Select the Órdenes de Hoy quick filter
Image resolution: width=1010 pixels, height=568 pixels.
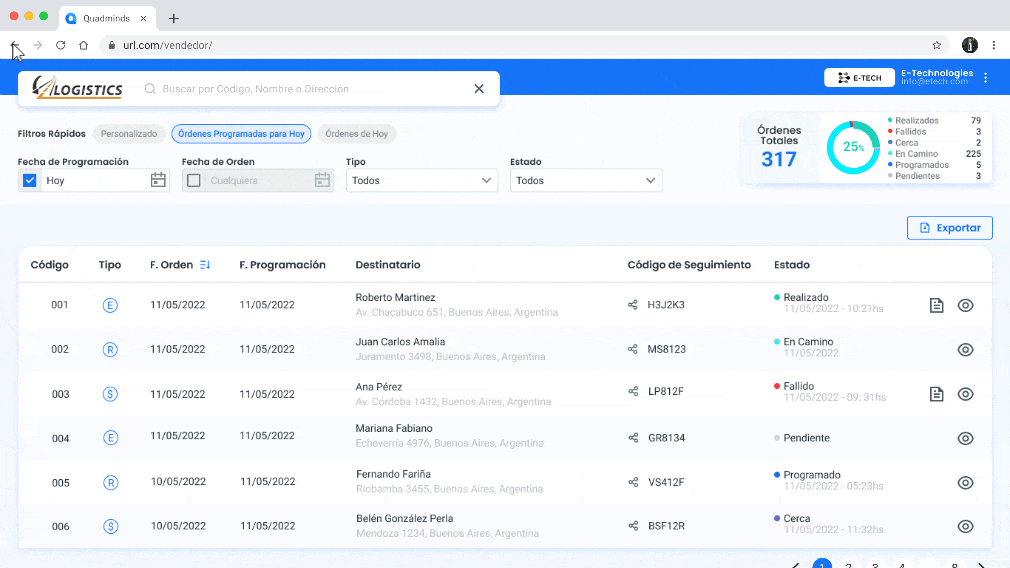pos(356,134)
